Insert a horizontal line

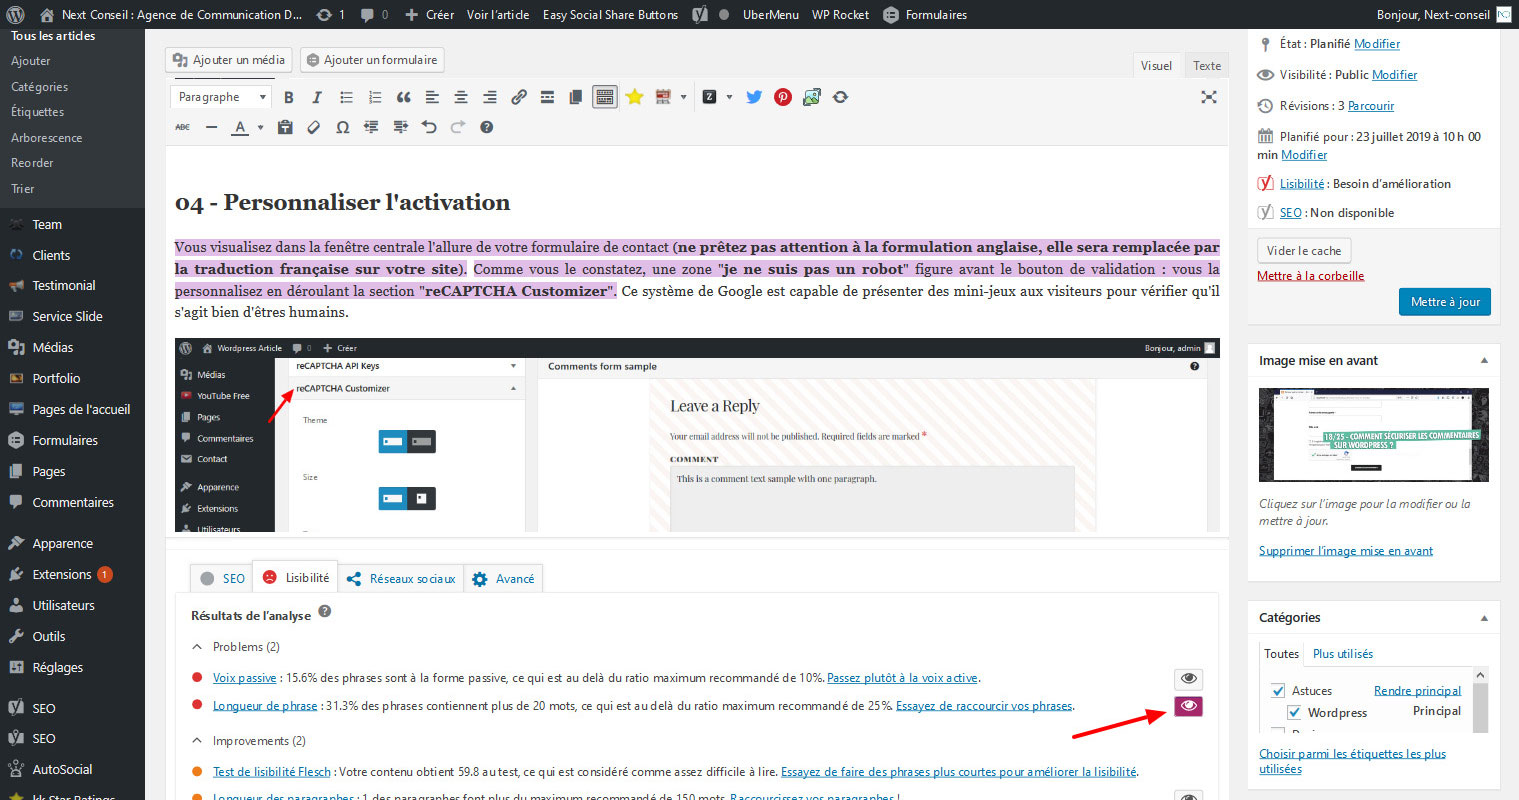pos(211,127)
